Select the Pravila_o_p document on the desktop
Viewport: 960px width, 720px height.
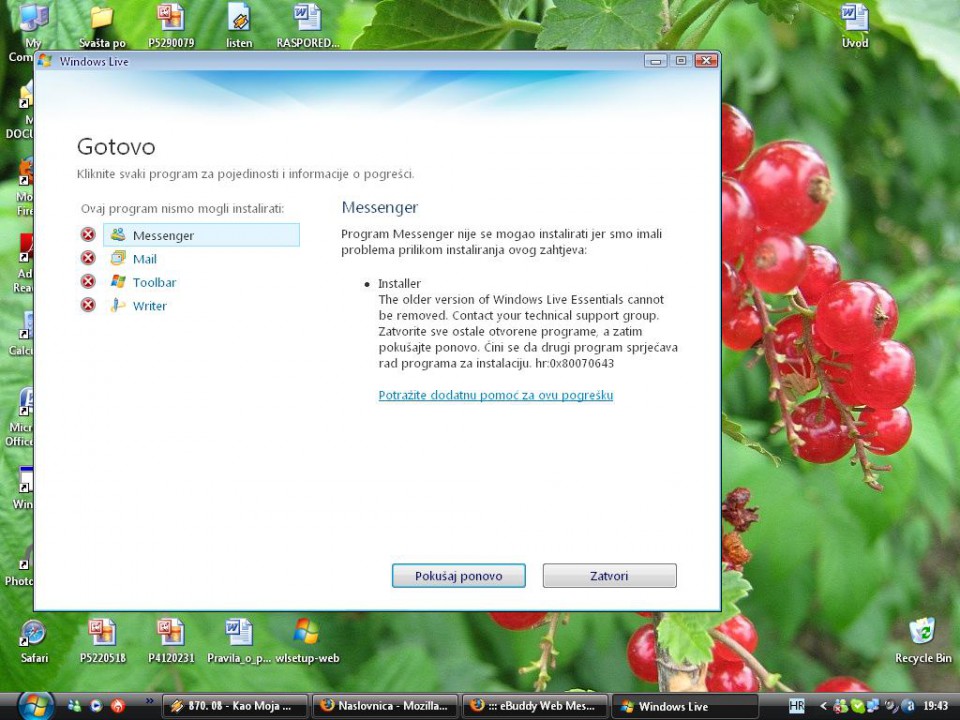[239, 642]
